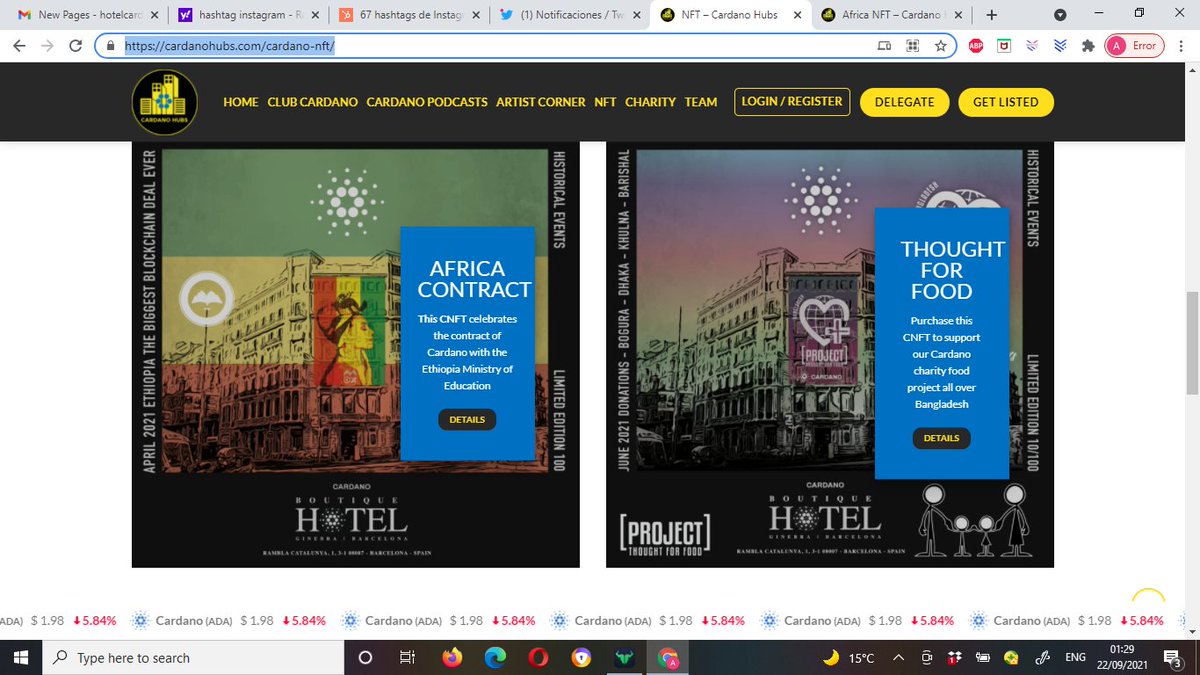
Task: Open the HOME menu item
Action: pyautogui.click(x=241, y=102)
